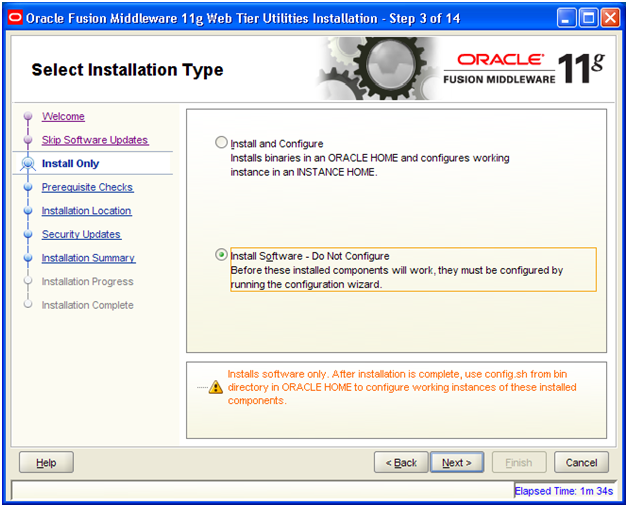This screenshot has width=628, height=507.
Task: Jump to the Welcome step link
Action: (x=63, y=116)
